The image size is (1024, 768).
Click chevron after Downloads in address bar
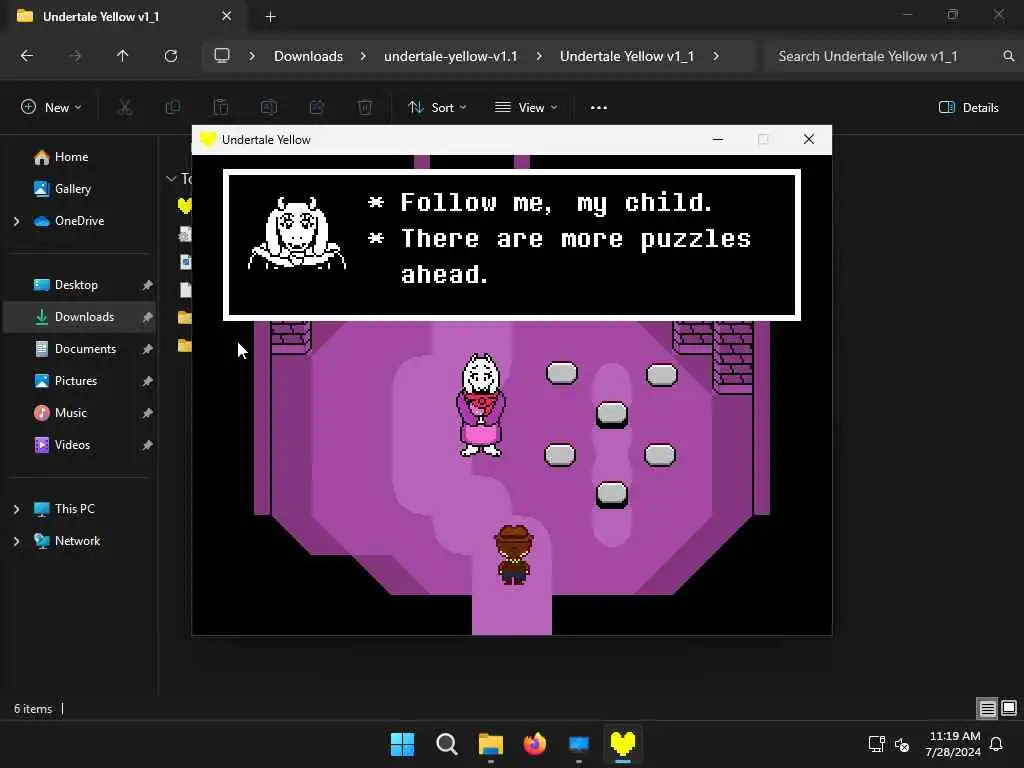[363, 56]
